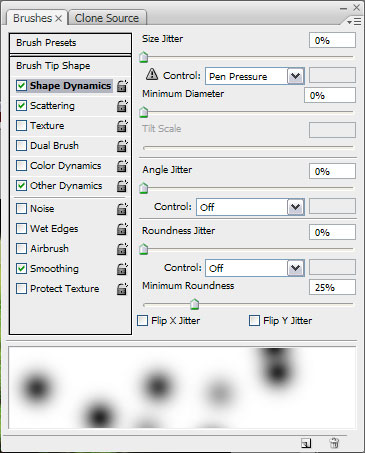The image size is (365, 453).
Task: Lock the Color Dynamics settings
Action: click(122, 166)
